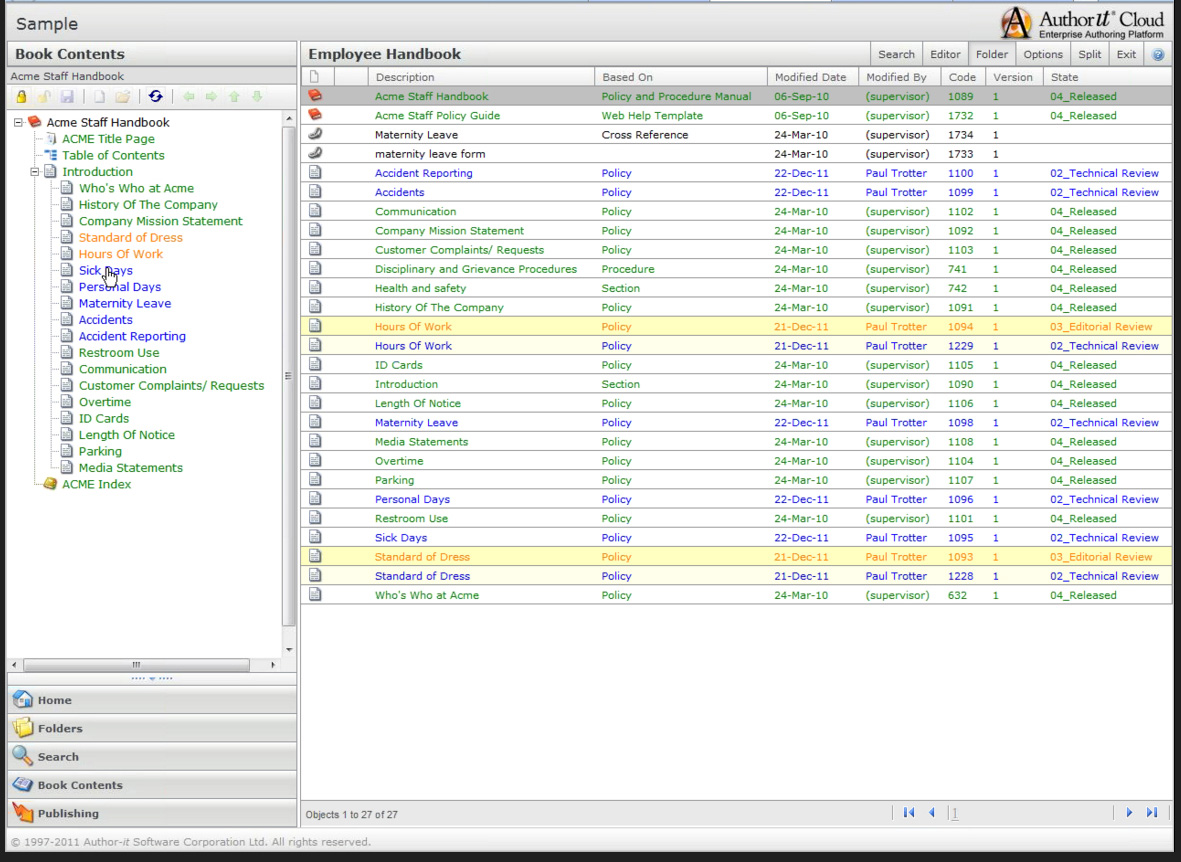This screenshot has height=862, width=1181.
Task: Click the dotted panel collapse handle above Home
Action: tap(151, 678)
